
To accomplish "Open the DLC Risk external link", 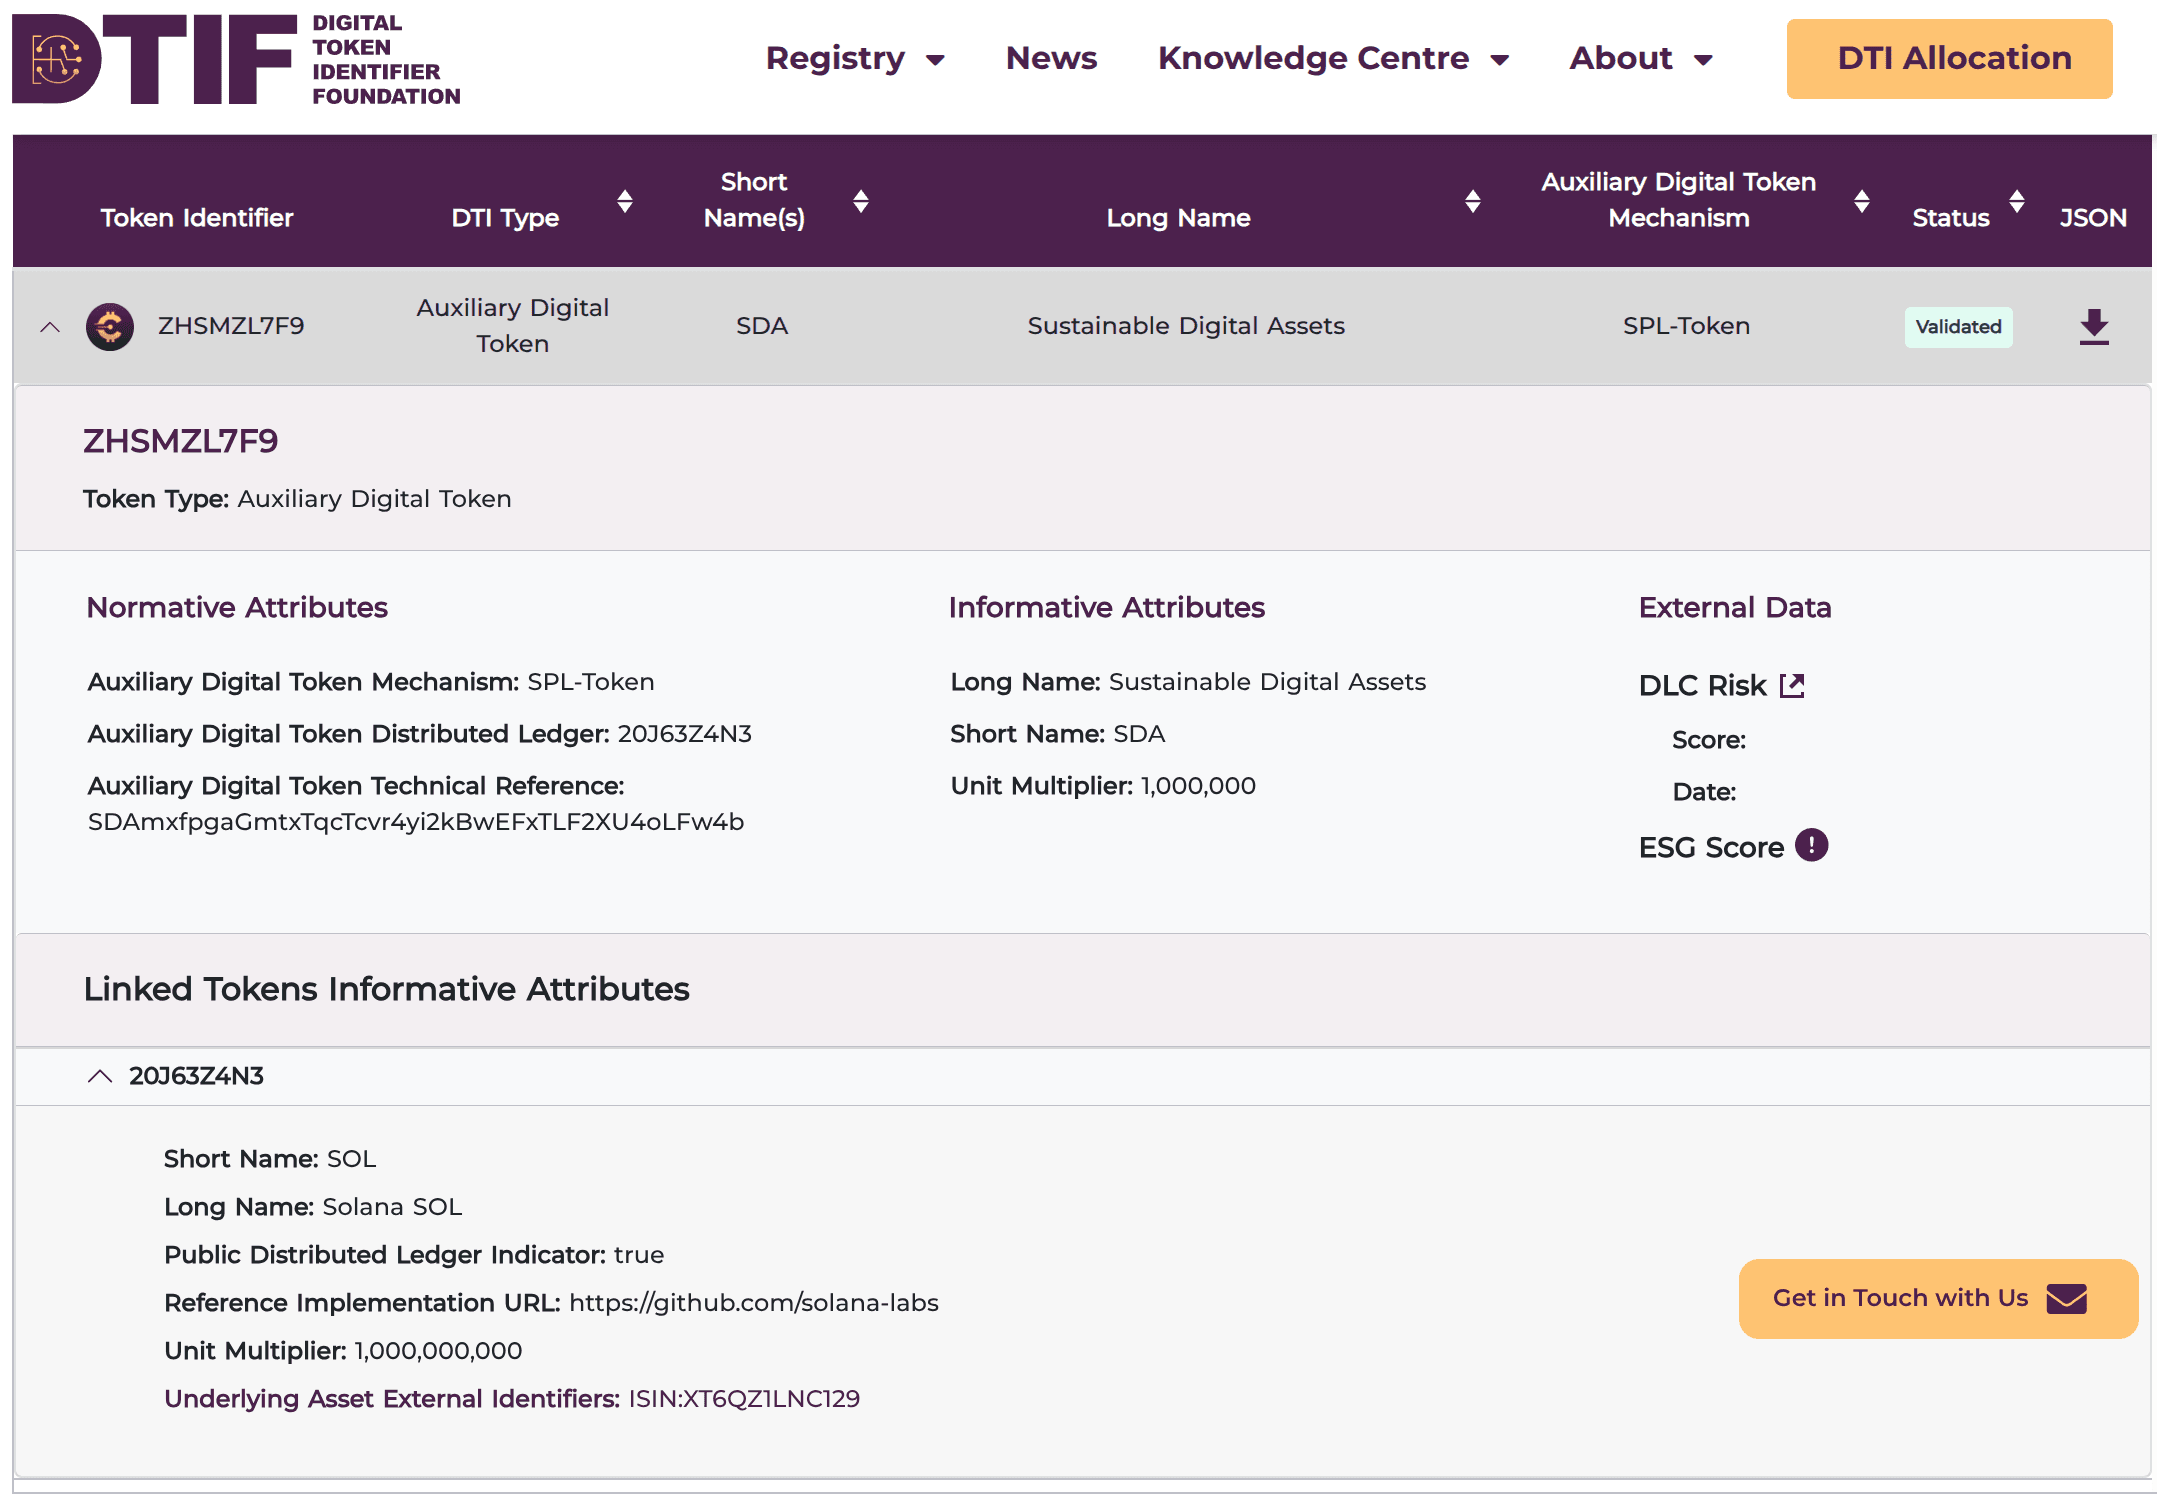I will pyautogui.click(x=1793, y=684).
